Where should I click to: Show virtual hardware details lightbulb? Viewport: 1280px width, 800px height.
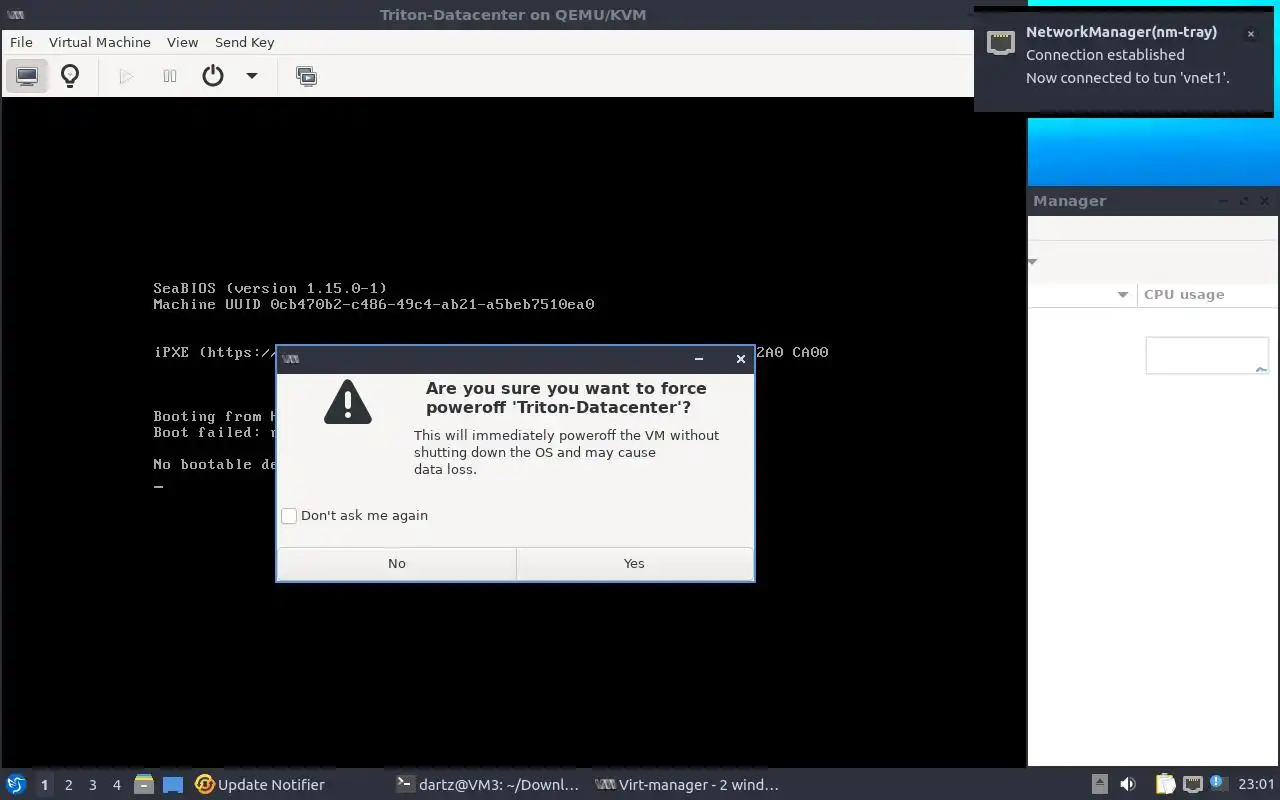click(x=70, y=76)
